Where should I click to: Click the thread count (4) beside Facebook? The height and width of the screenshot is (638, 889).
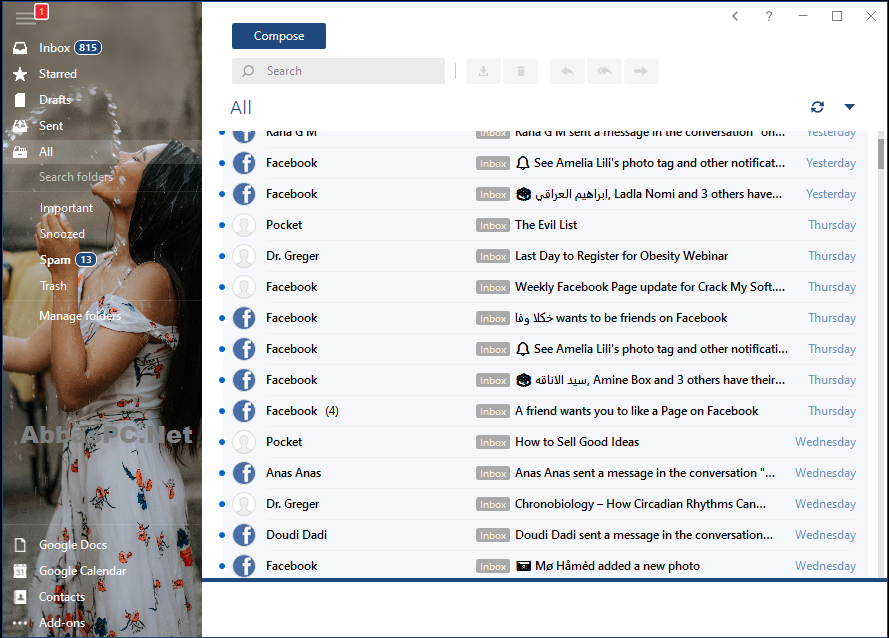(x=332, y=411)
